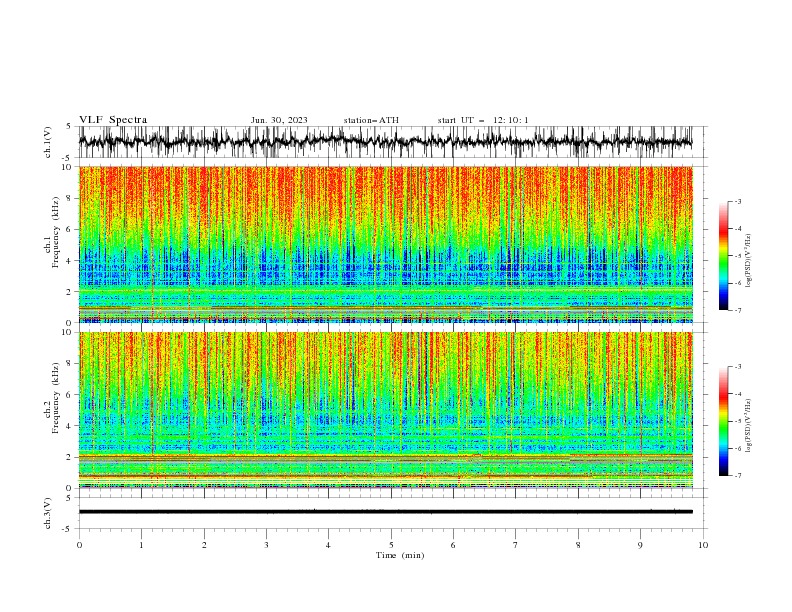Image resolution: width=792 pixels, height=612 pixels.
Task: Click ch.1 frequency tick label '8'
Action: 70,198
